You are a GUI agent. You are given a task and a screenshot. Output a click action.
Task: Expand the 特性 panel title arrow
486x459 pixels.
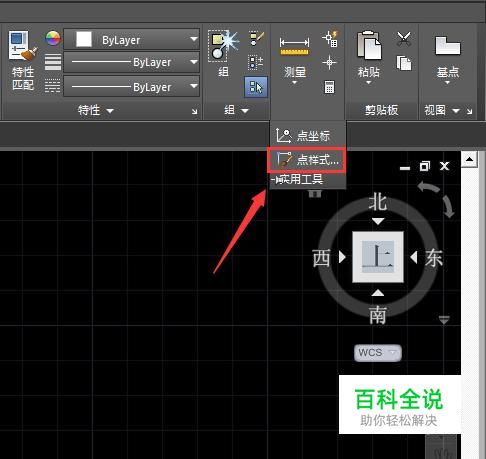(110, 111)
